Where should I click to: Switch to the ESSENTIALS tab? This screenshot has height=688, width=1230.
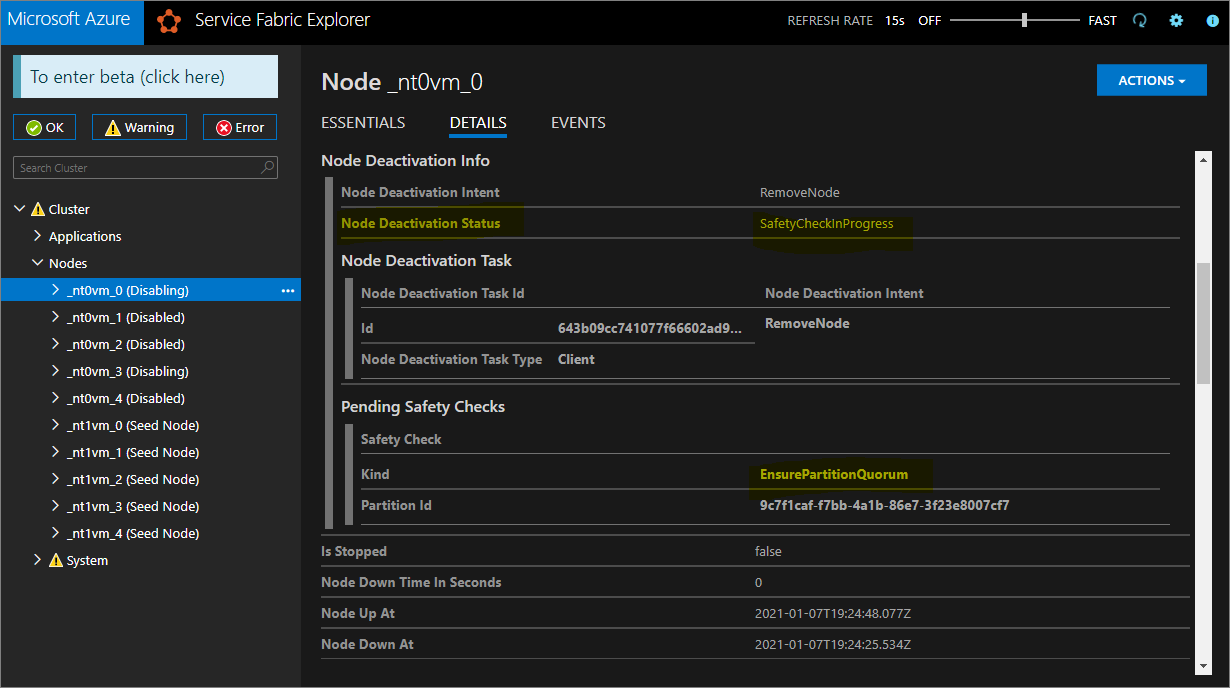(x=363, y=122)
